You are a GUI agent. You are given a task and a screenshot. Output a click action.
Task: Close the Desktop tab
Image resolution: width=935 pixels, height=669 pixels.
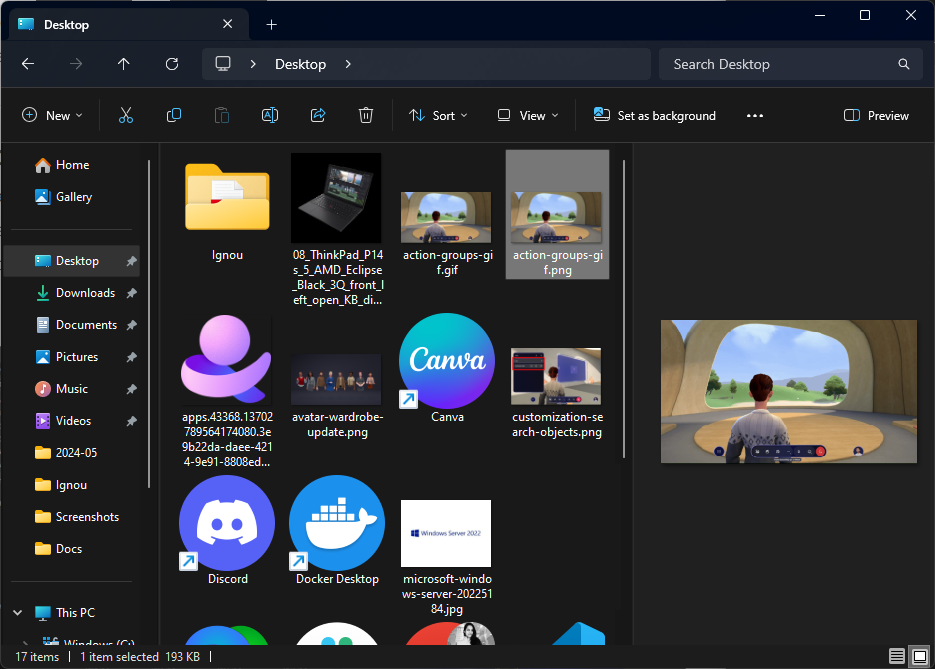coord(227,24)
